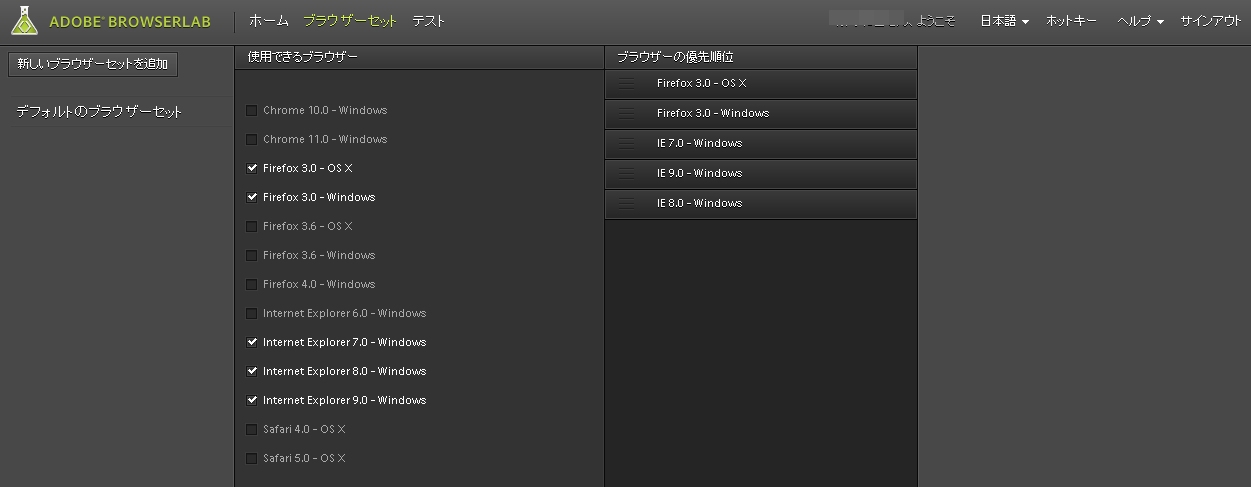
Task: Click 新しいブラウザーセットを追加 button
Action: (x=93, y=64)
